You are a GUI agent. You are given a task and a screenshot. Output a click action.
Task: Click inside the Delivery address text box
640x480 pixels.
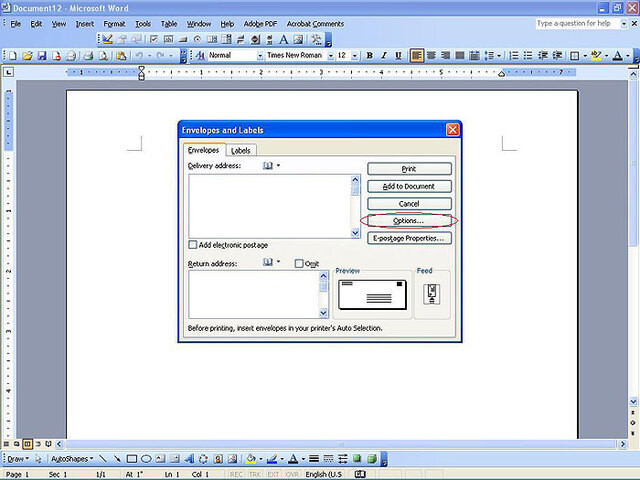(x=269, y=206)
